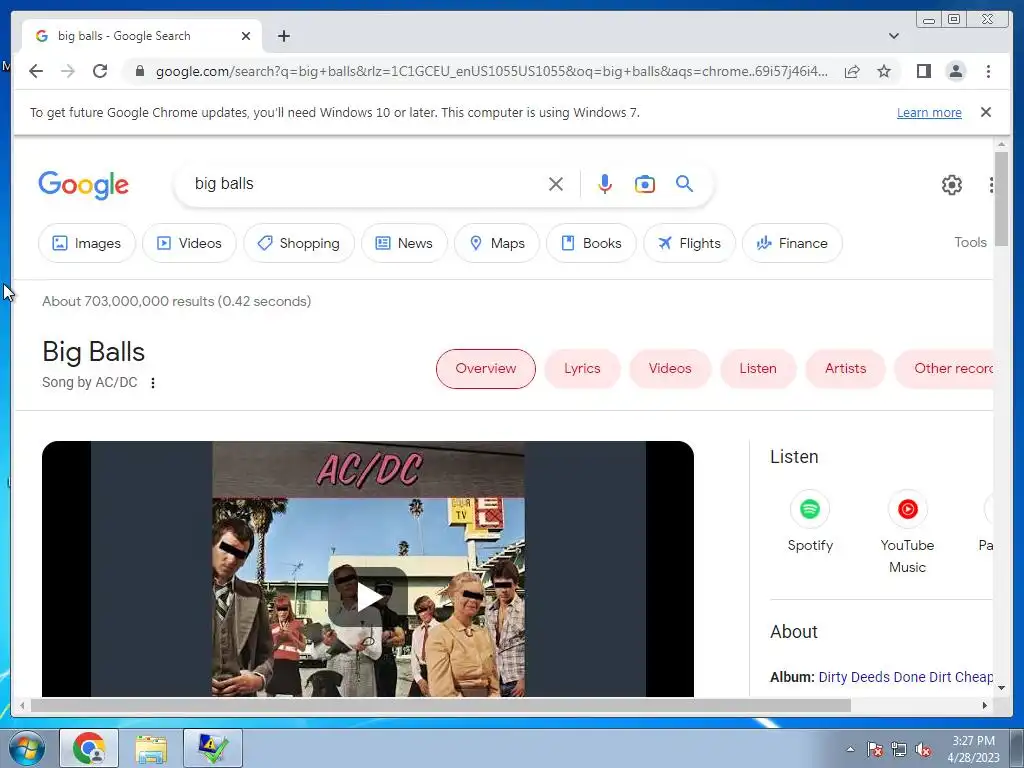Show hidden system tray icons

(x=850, y=749)
